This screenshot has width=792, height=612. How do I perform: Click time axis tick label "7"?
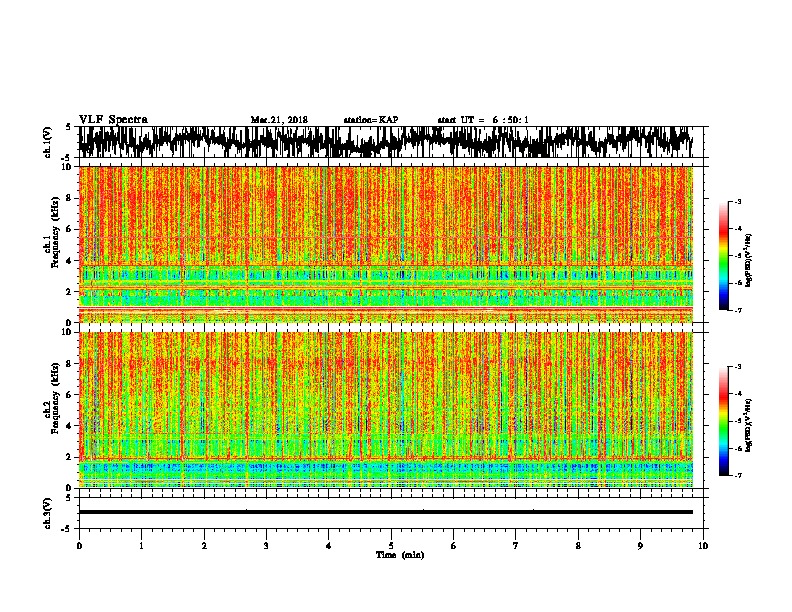[x=516, y=546]
